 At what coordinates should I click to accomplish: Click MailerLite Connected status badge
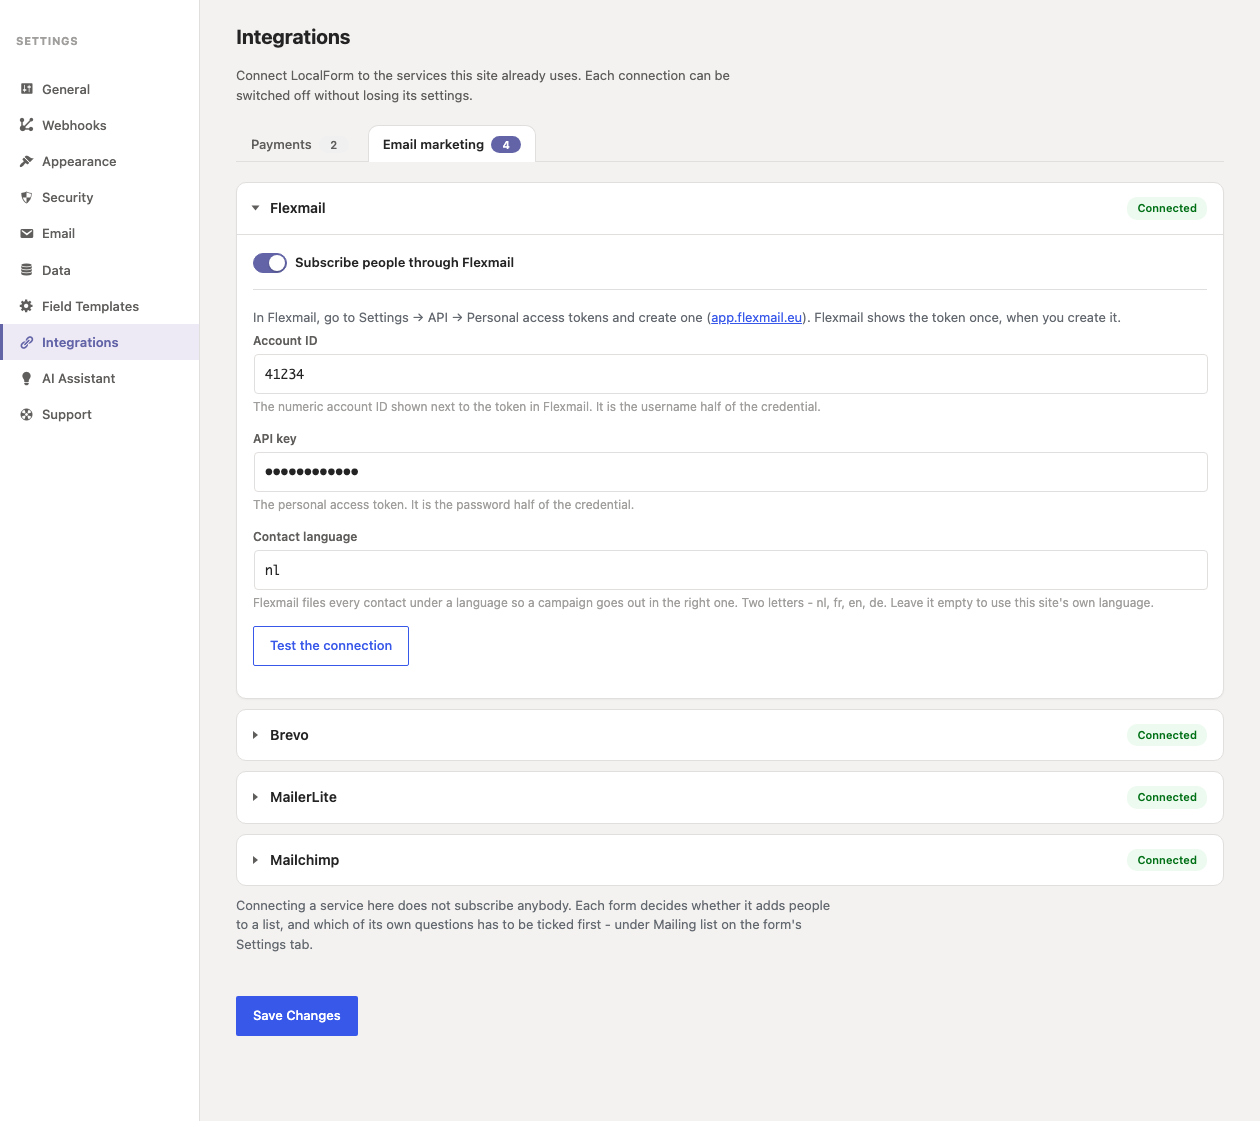pyautogui.click(x=1167, y=797)
